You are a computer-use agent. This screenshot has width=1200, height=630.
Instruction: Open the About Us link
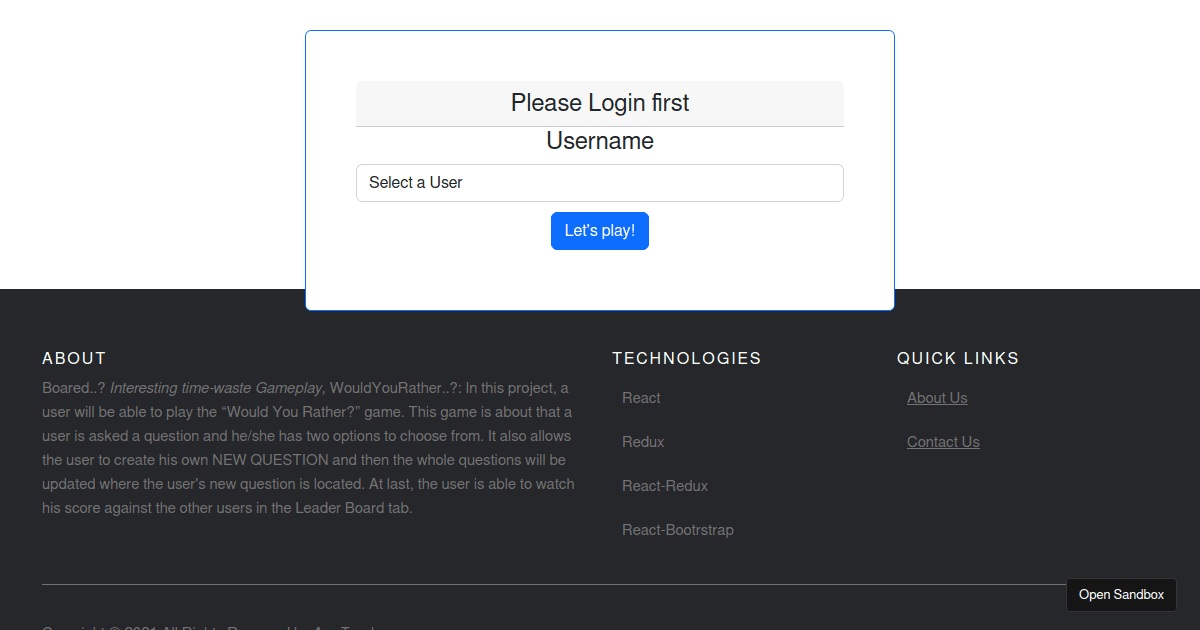coord(937,398)
